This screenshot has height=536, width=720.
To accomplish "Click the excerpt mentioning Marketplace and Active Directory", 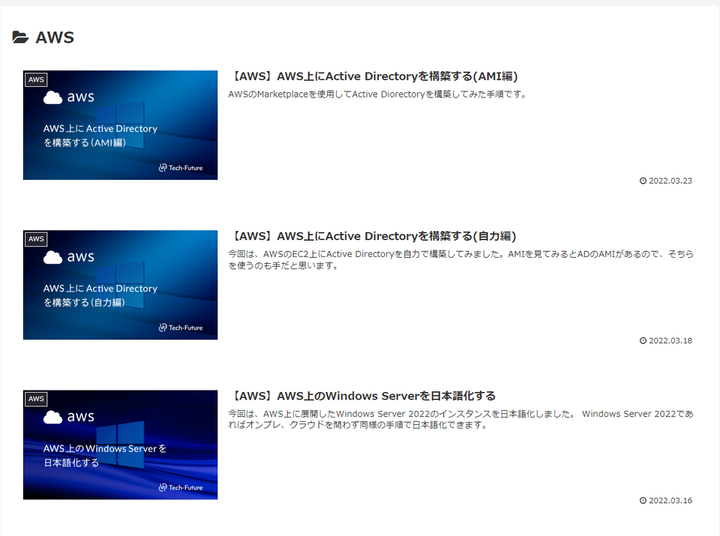I will tap(377, 95).
